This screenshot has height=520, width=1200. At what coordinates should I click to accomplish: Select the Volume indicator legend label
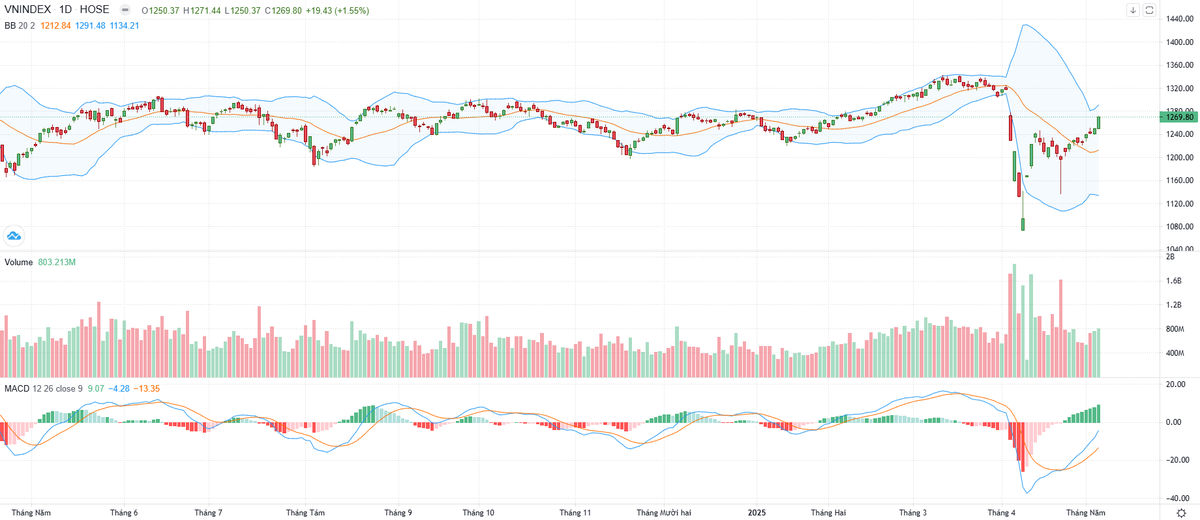18,262
